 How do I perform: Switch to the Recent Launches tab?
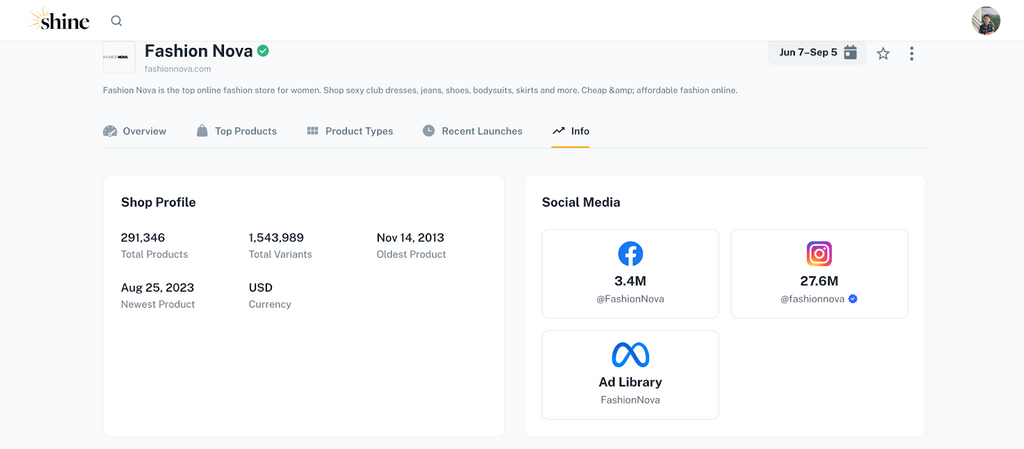(472, 131)
